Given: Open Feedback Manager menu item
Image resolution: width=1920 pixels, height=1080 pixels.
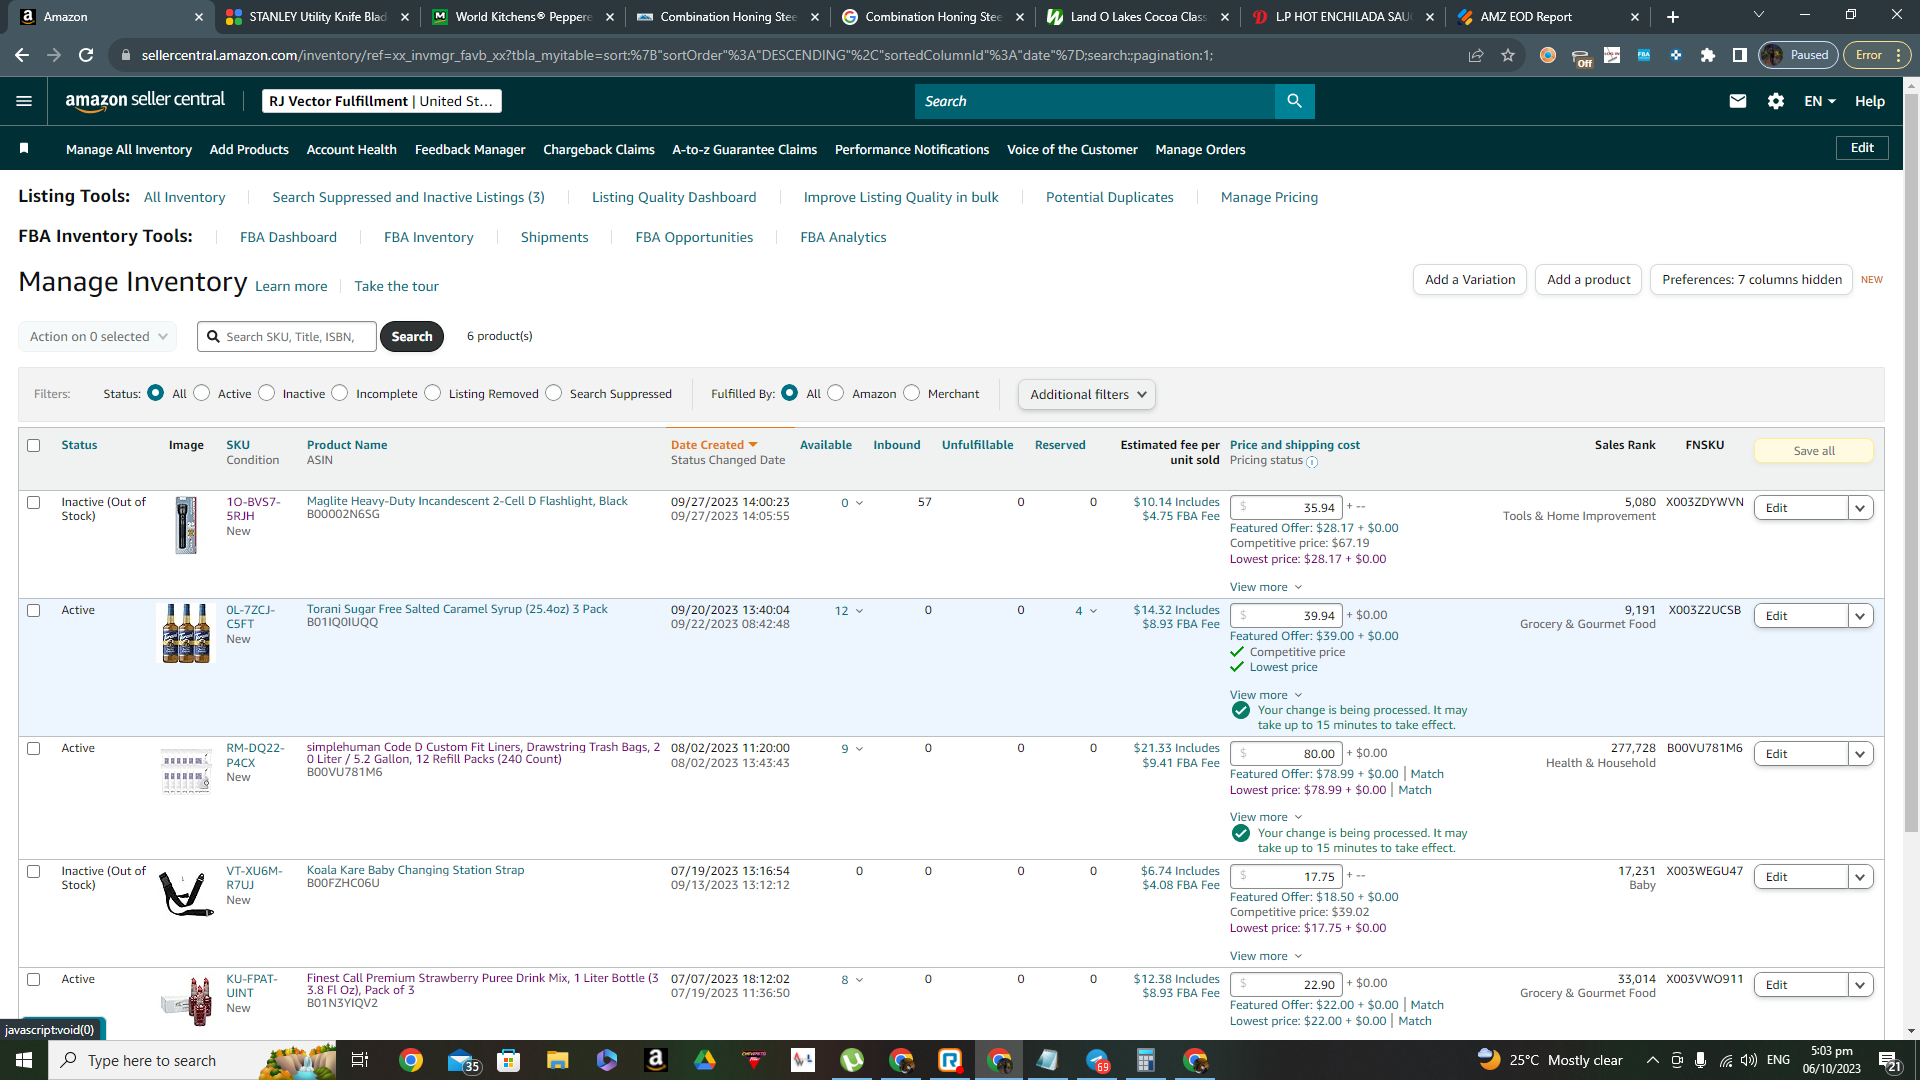Looking at the screenshot, I should (470, 149).
